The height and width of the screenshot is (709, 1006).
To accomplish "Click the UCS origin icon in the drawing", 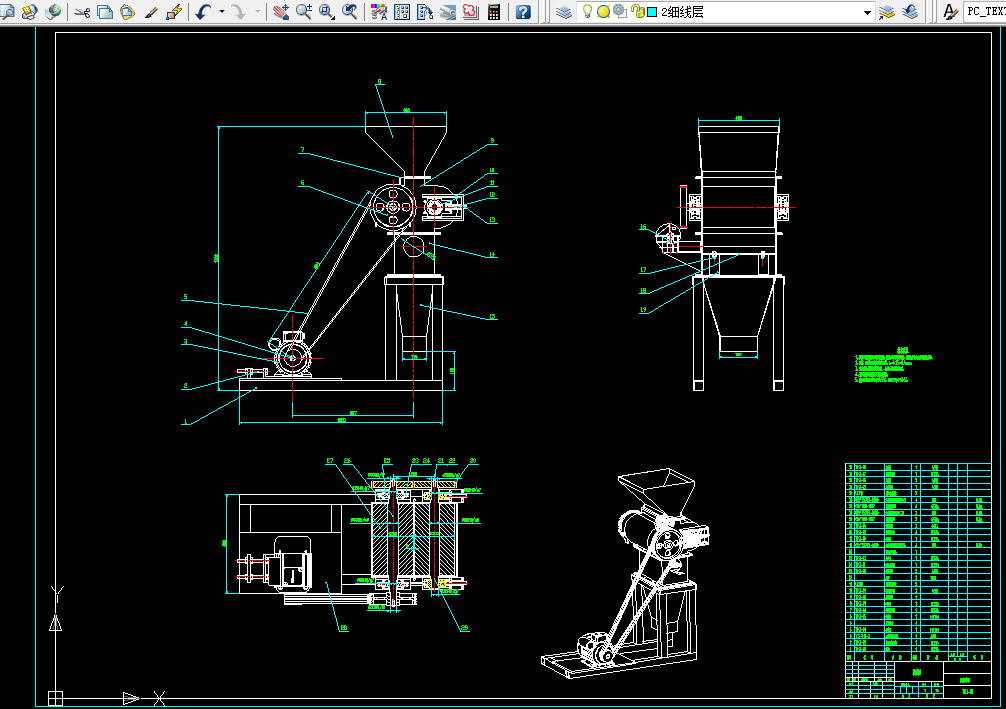I will (x=56, y=697).
